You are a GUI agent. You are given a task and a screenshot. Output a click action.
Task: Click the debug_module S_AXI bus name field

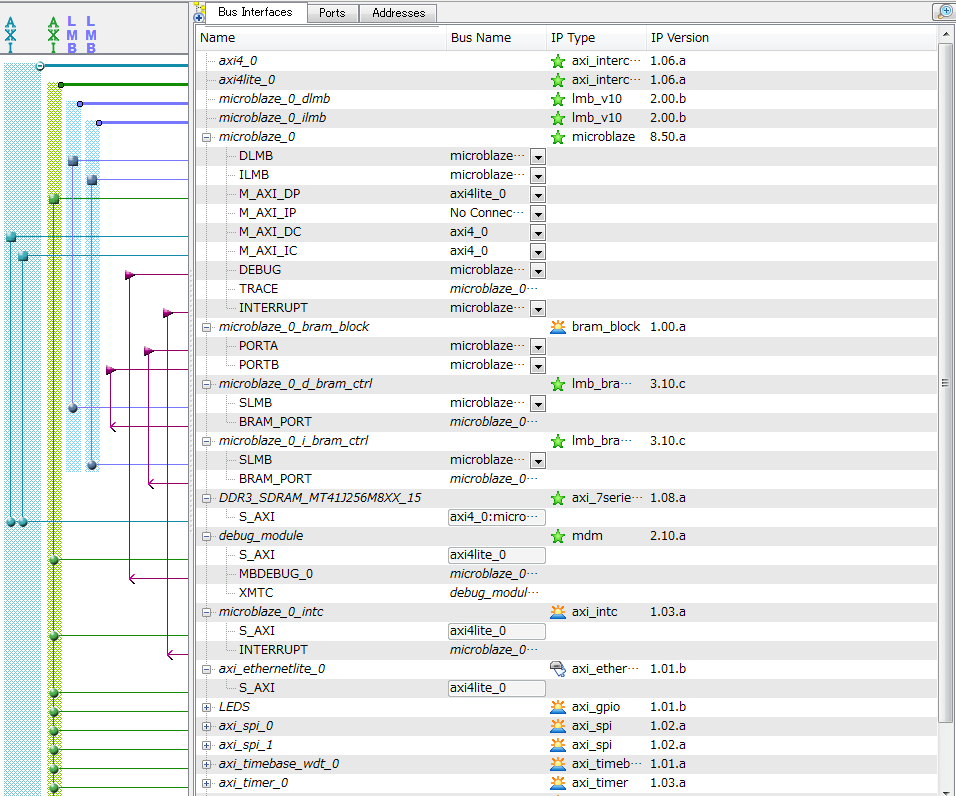(497, 555)
